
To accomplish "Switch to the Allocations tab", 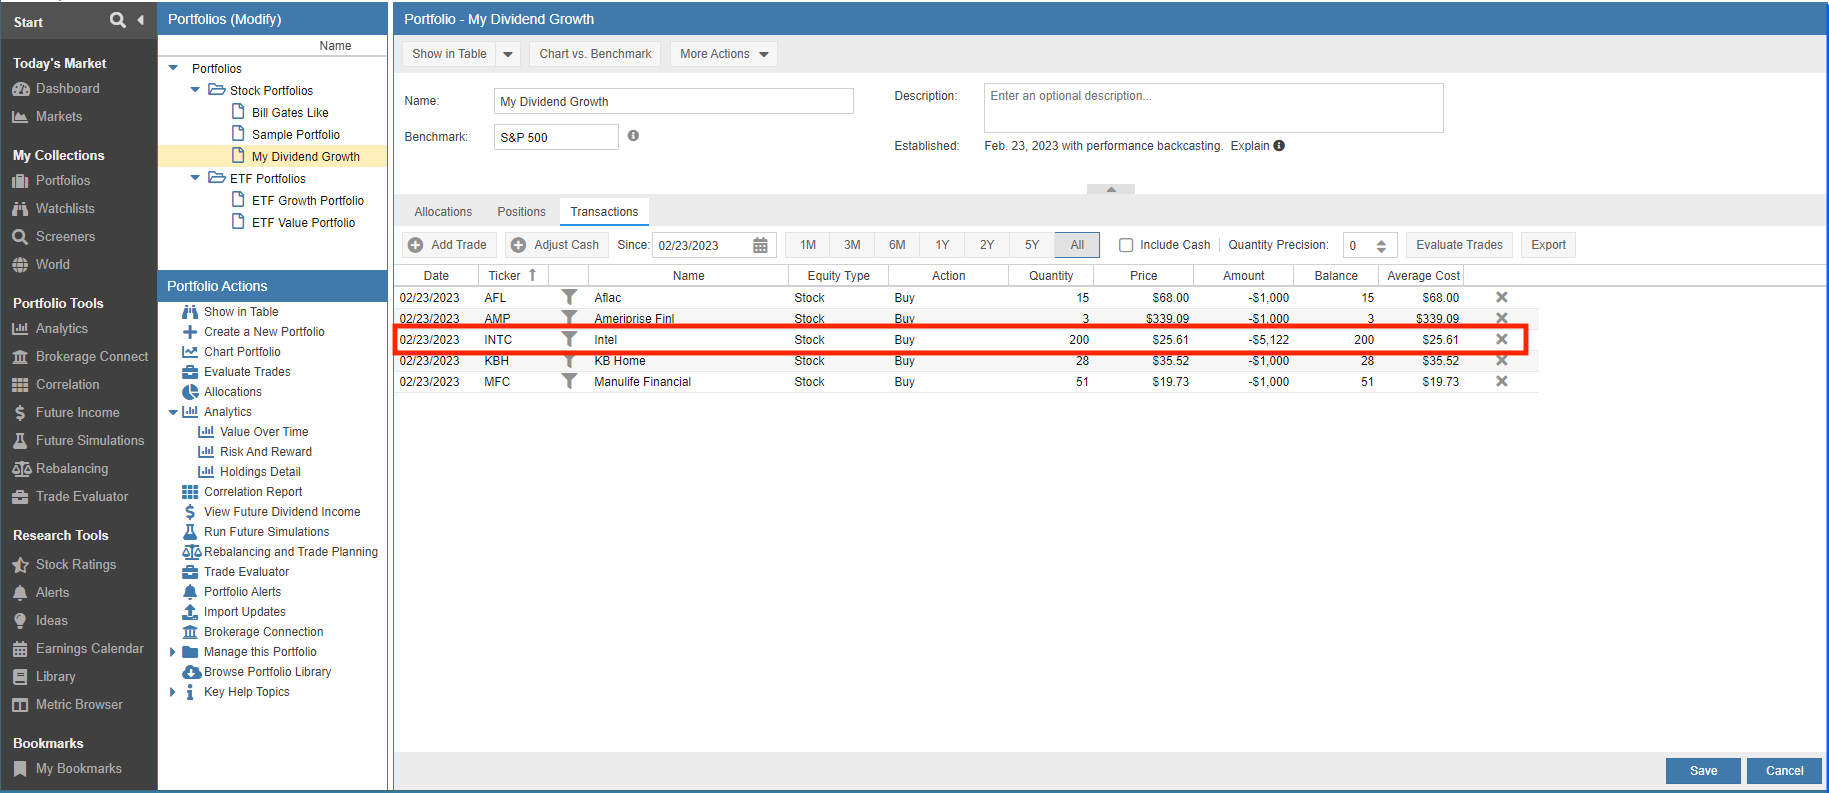I will click(443, 212).
